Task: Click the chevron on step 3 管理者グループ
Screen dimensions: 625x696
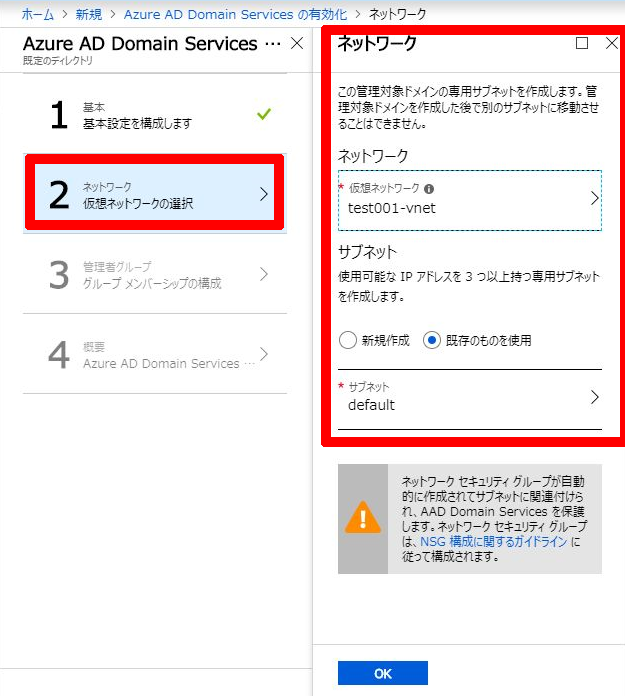Action: pos(264,274)
